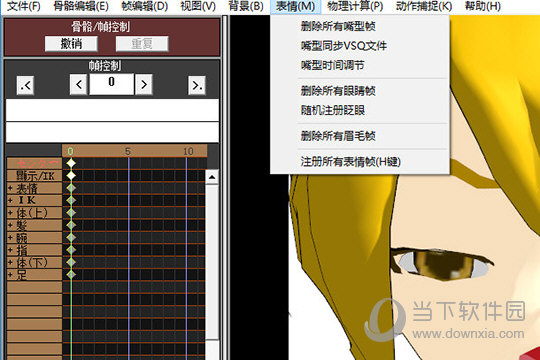Click the timeline scrollbar up arrow

(212, 177)
